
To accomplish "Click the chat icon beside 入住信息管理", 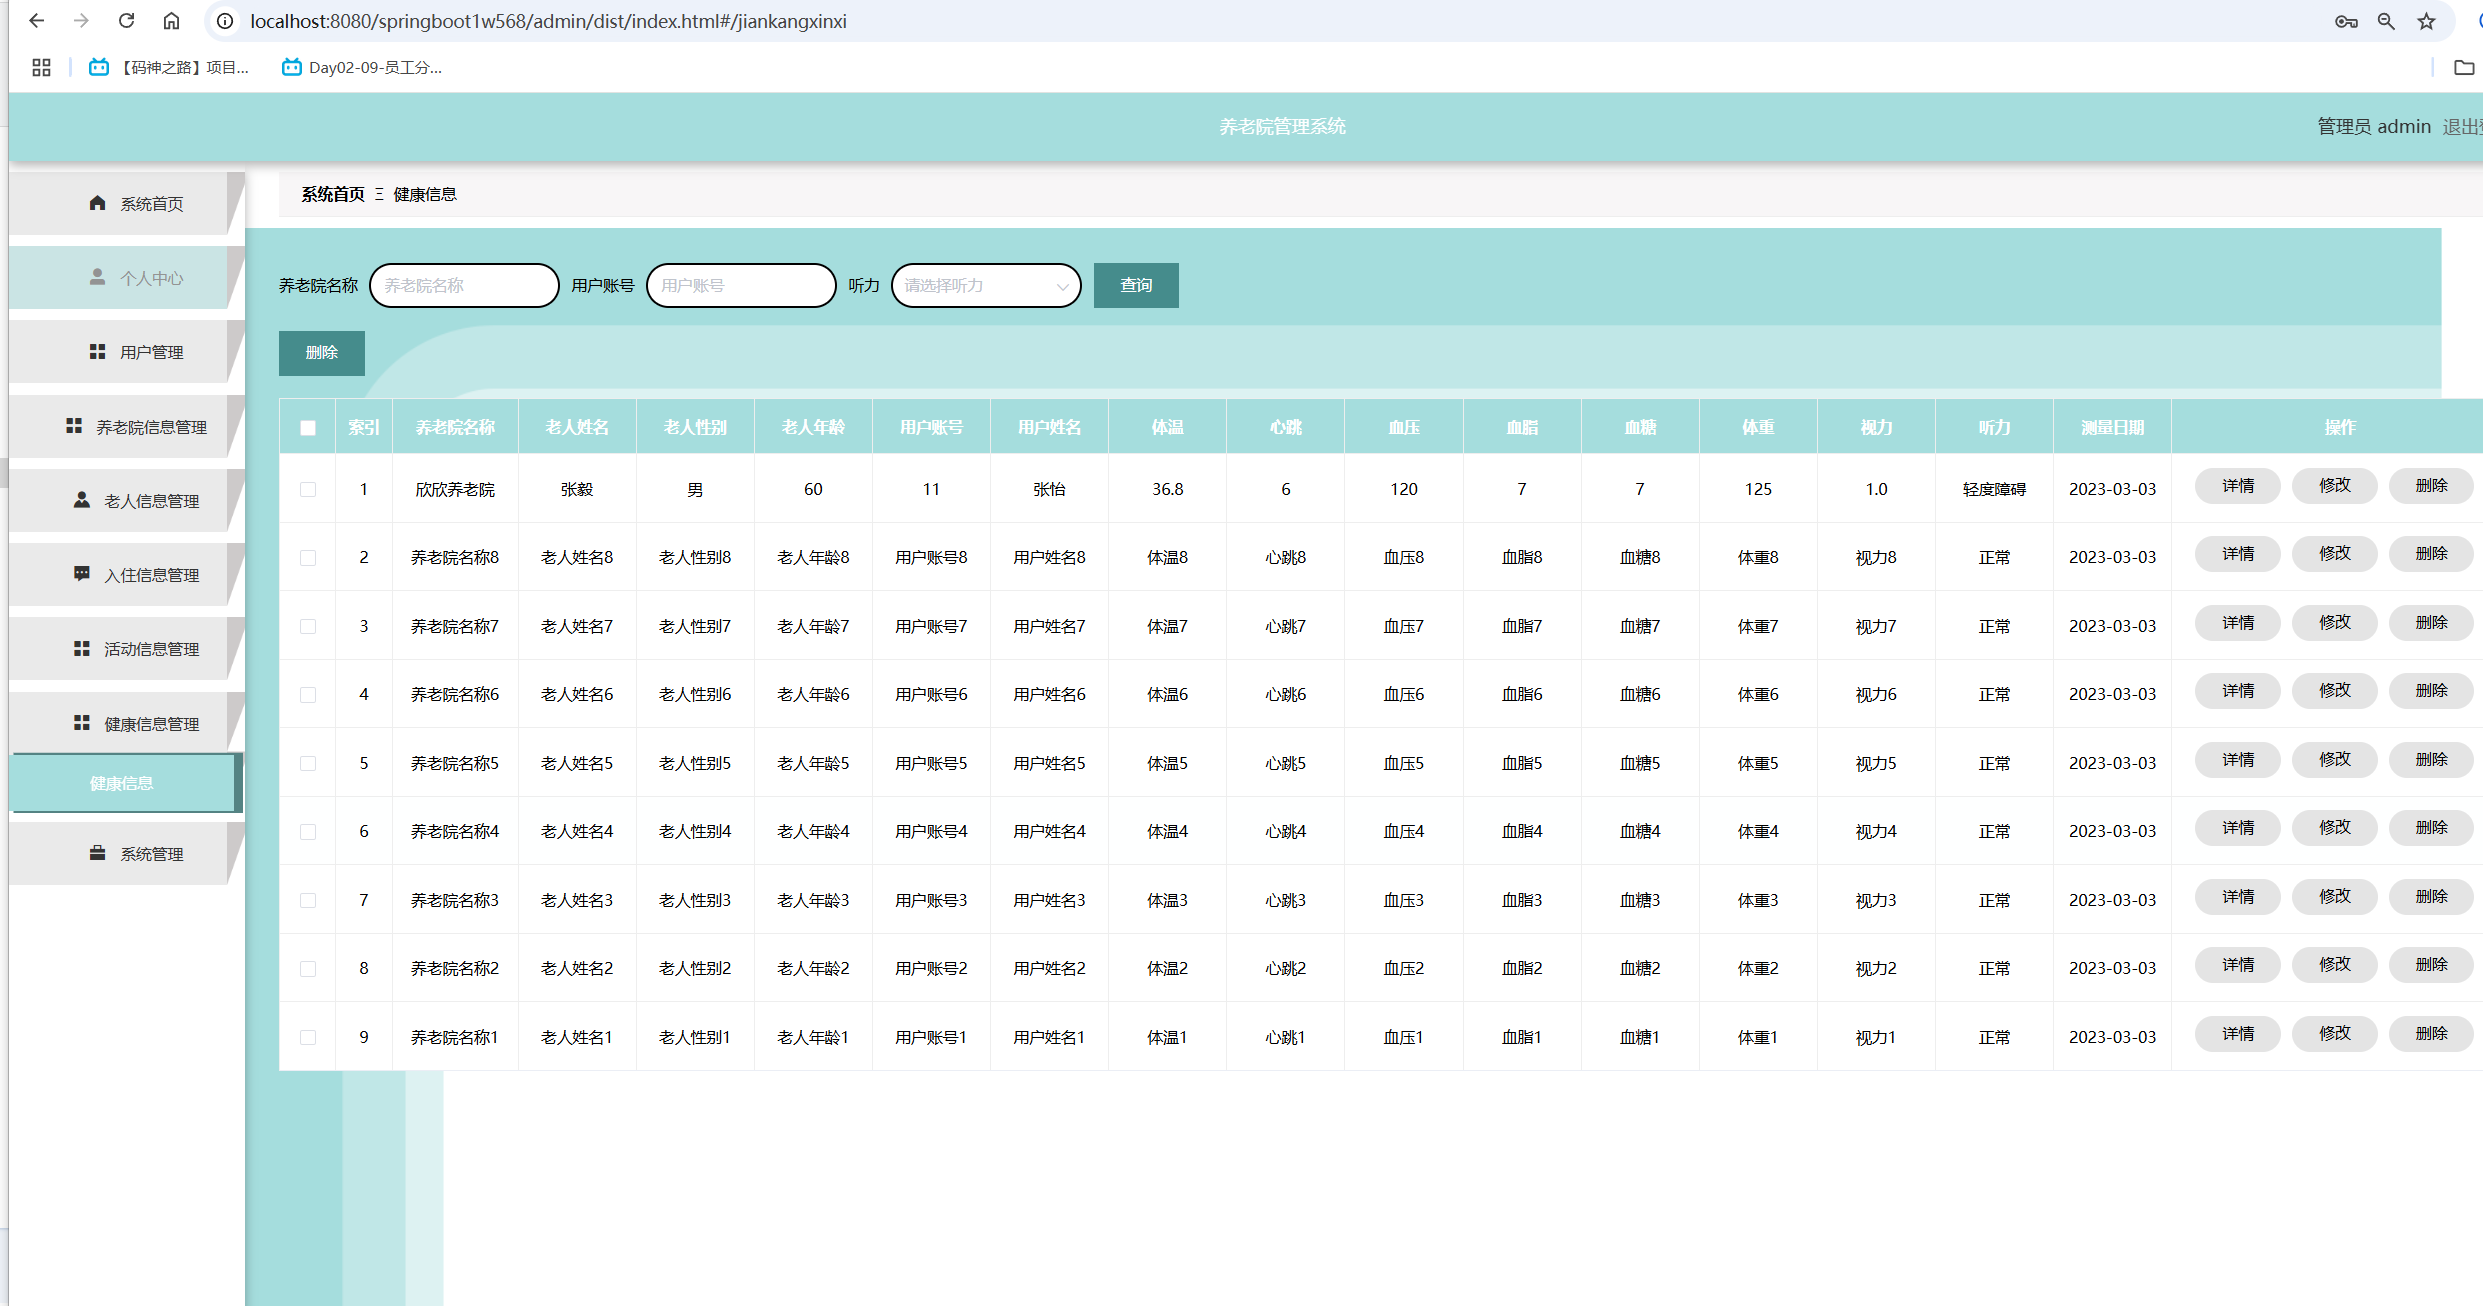I will point(82,574).
